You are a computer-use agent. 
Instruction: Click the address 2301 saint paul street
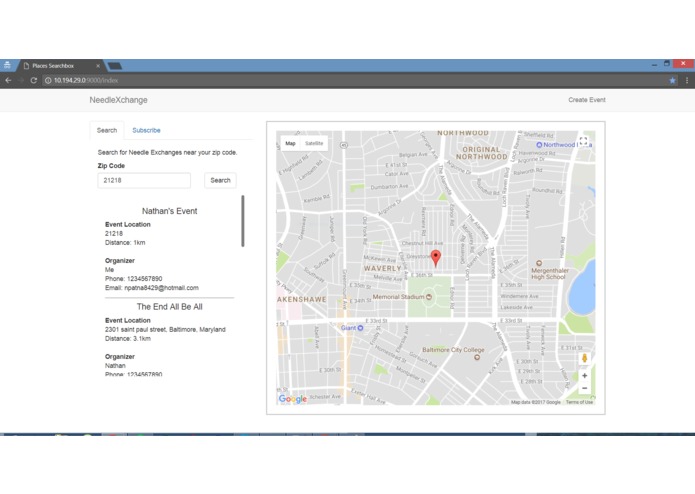(x=165, y=329)
